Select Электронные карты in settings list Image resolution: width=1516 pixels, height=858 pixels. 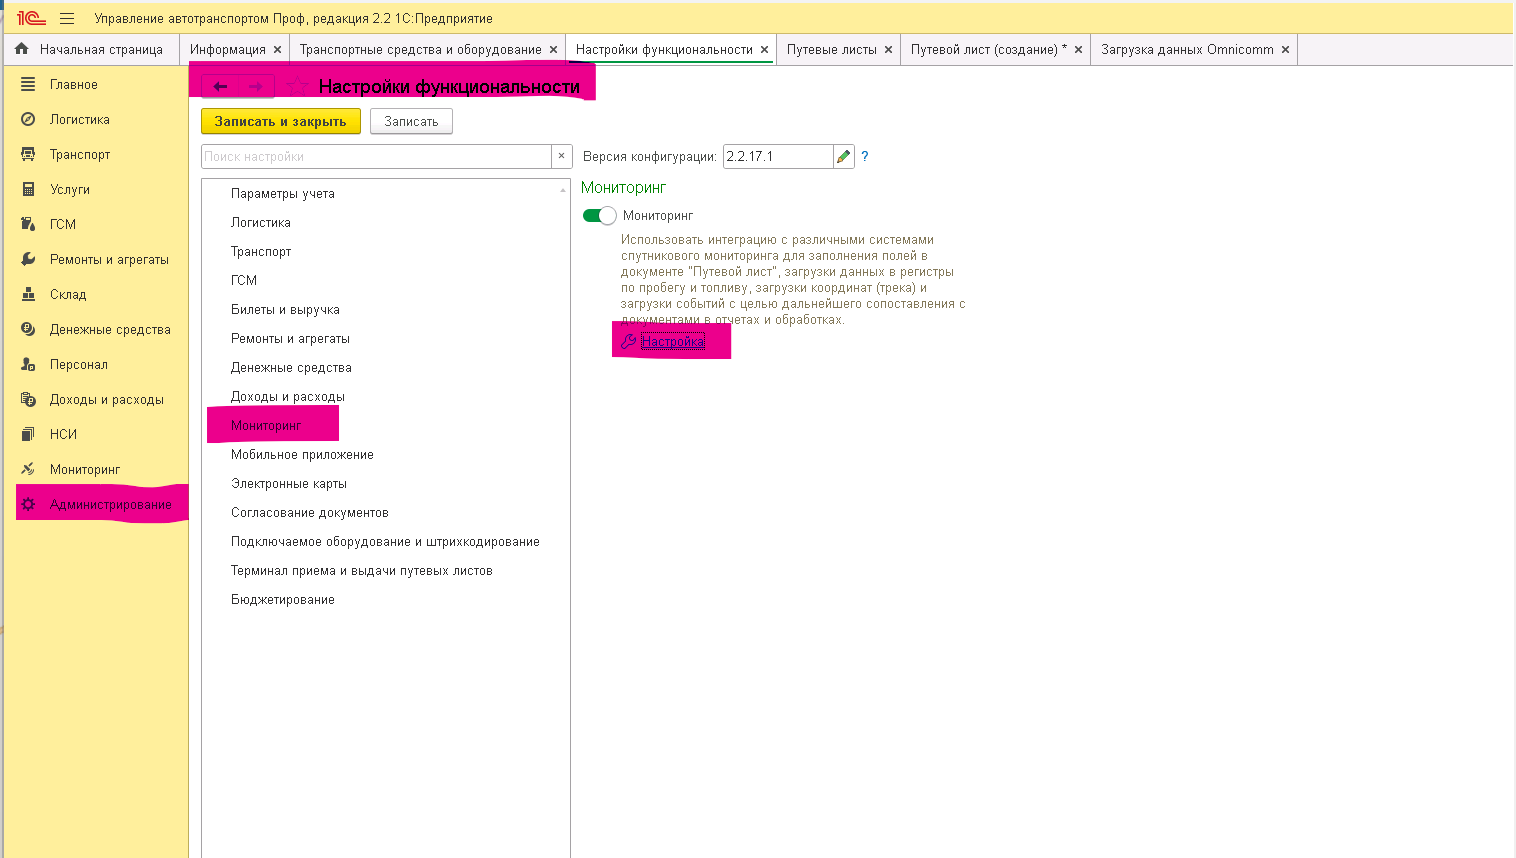[289, 483]
